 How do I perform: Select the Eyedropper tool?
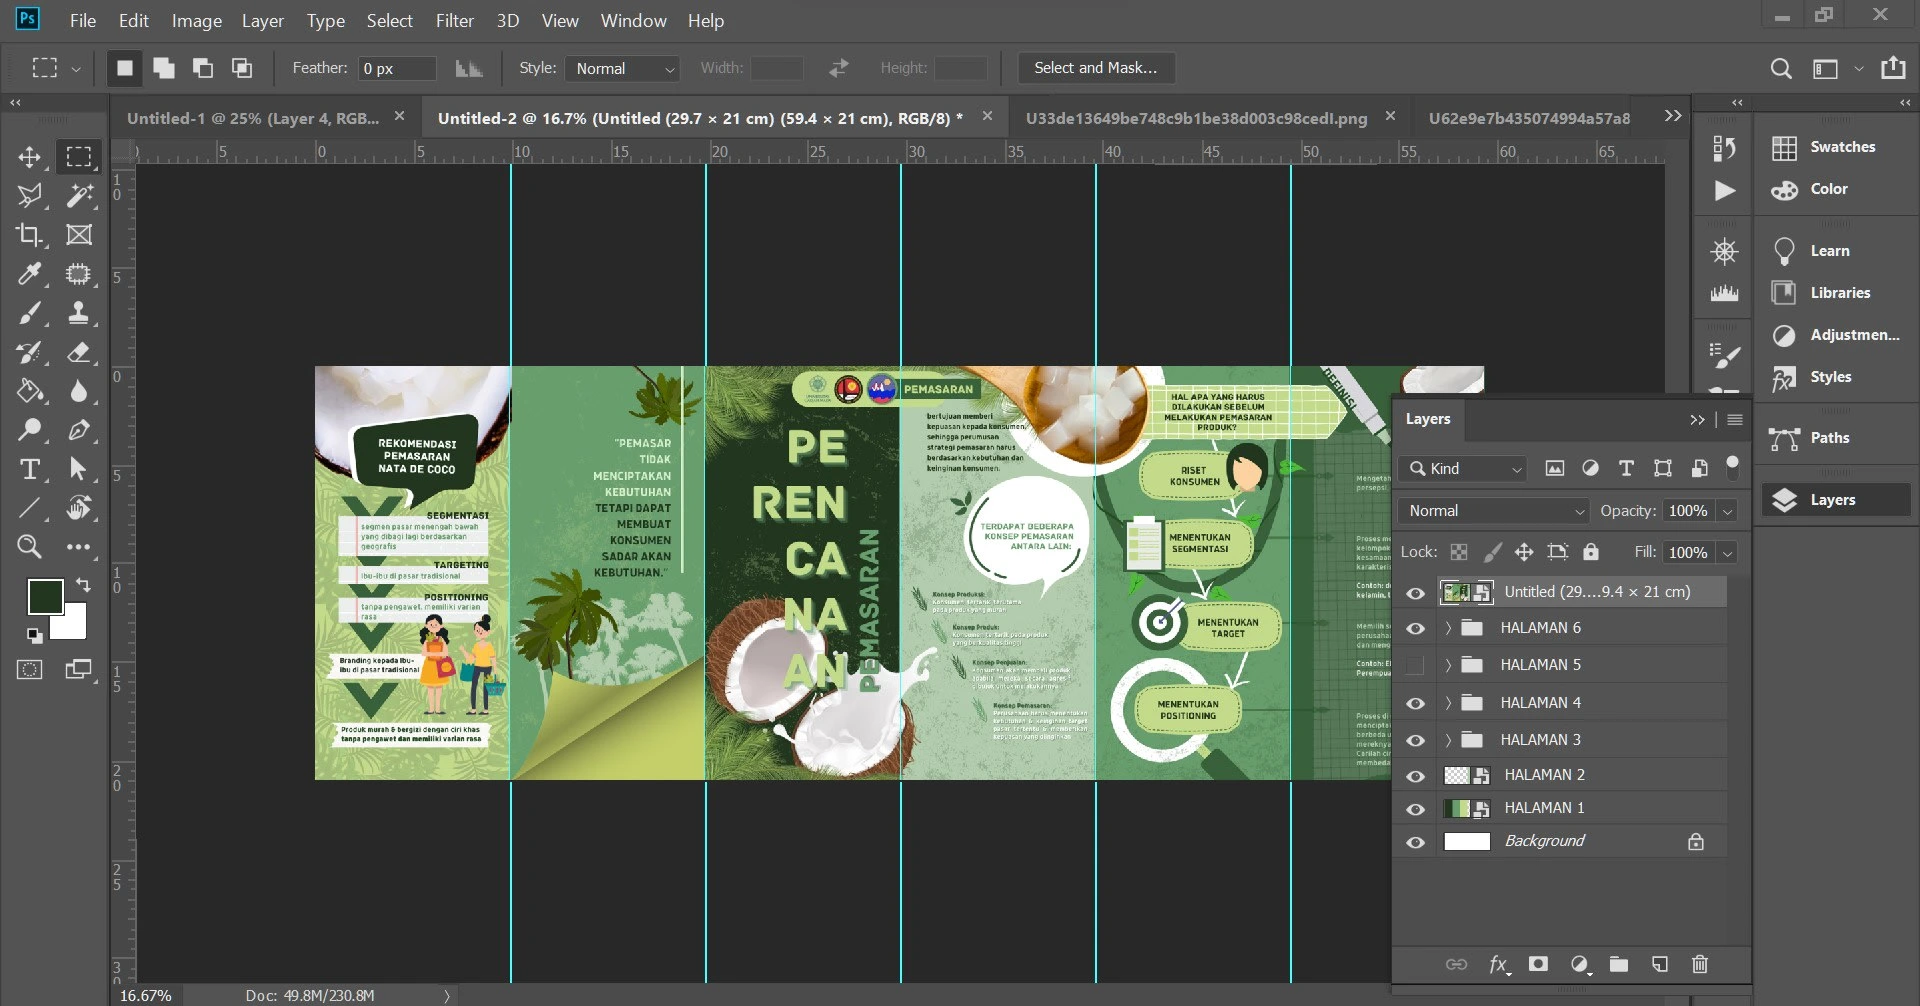pyautogui.click(x=29, y=274)
